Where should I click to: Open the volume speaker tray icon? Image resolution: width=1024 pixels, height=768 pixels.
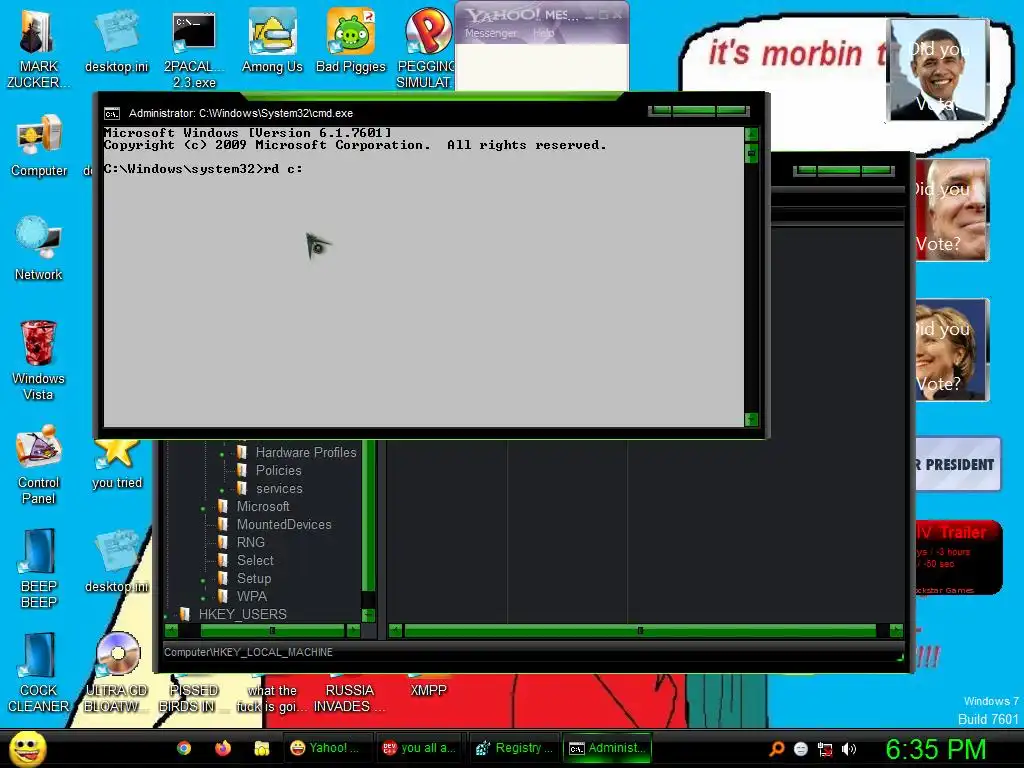click(x=849, y=749)
